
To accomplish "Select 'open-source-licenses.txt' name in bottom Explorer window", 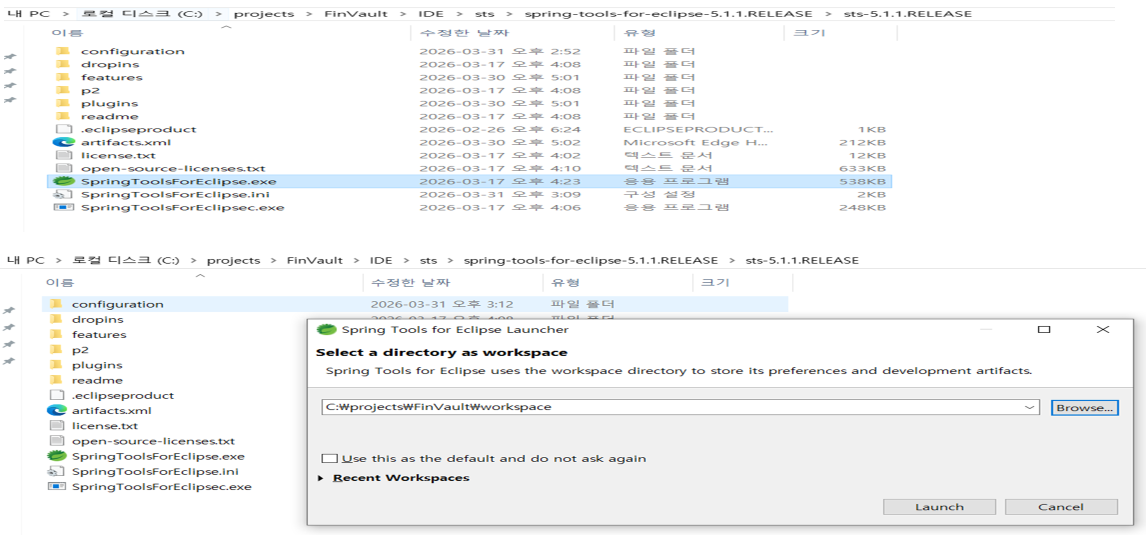I will tap(153, 441).
